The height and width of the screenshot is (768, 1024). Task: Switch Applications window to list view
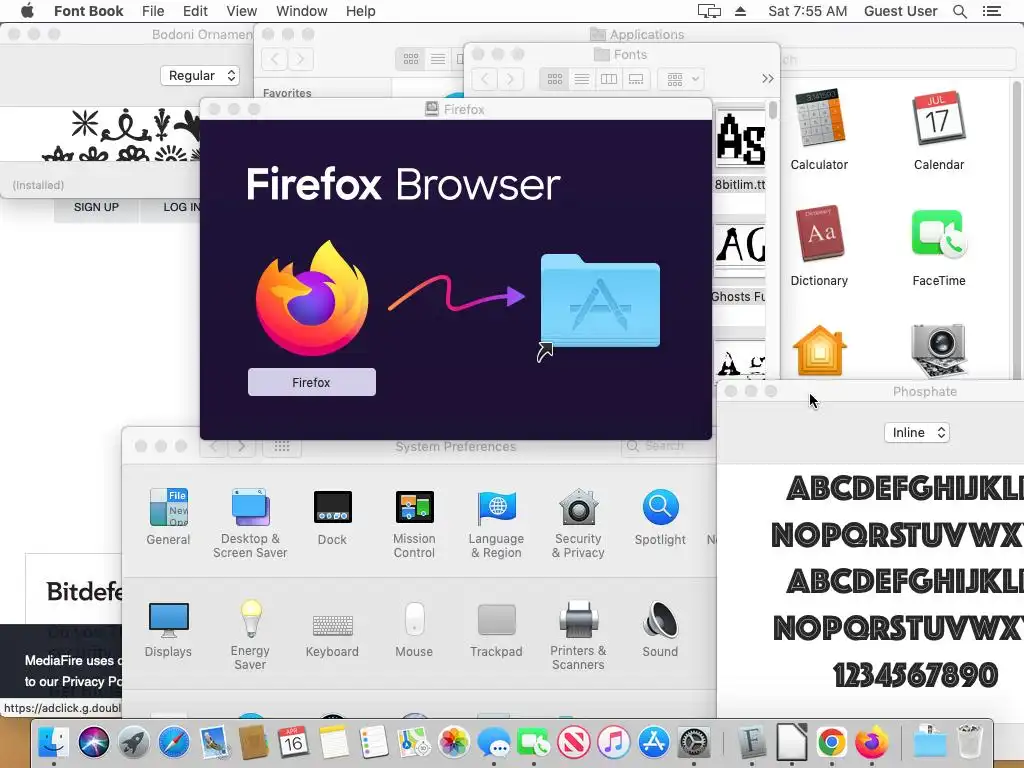click(438, 59)
